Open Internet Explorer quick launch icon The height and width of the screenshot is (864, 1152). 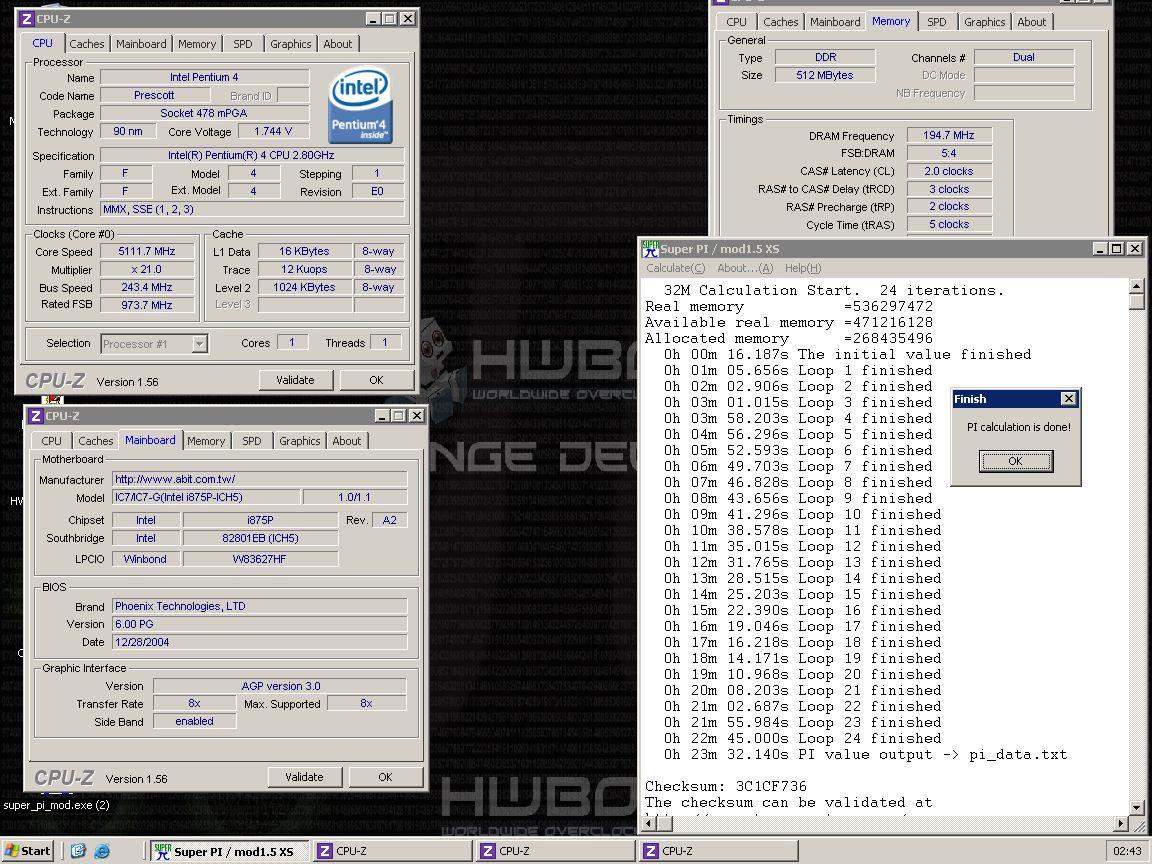(x=102, y=851)
